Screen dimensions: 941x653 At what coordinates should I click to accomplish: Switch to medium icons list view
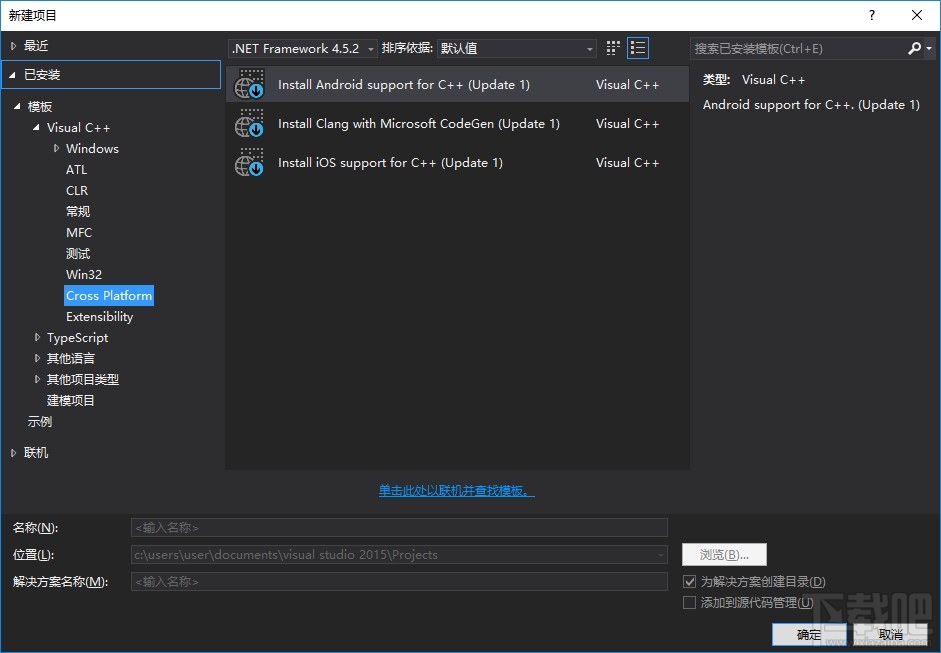638,48
